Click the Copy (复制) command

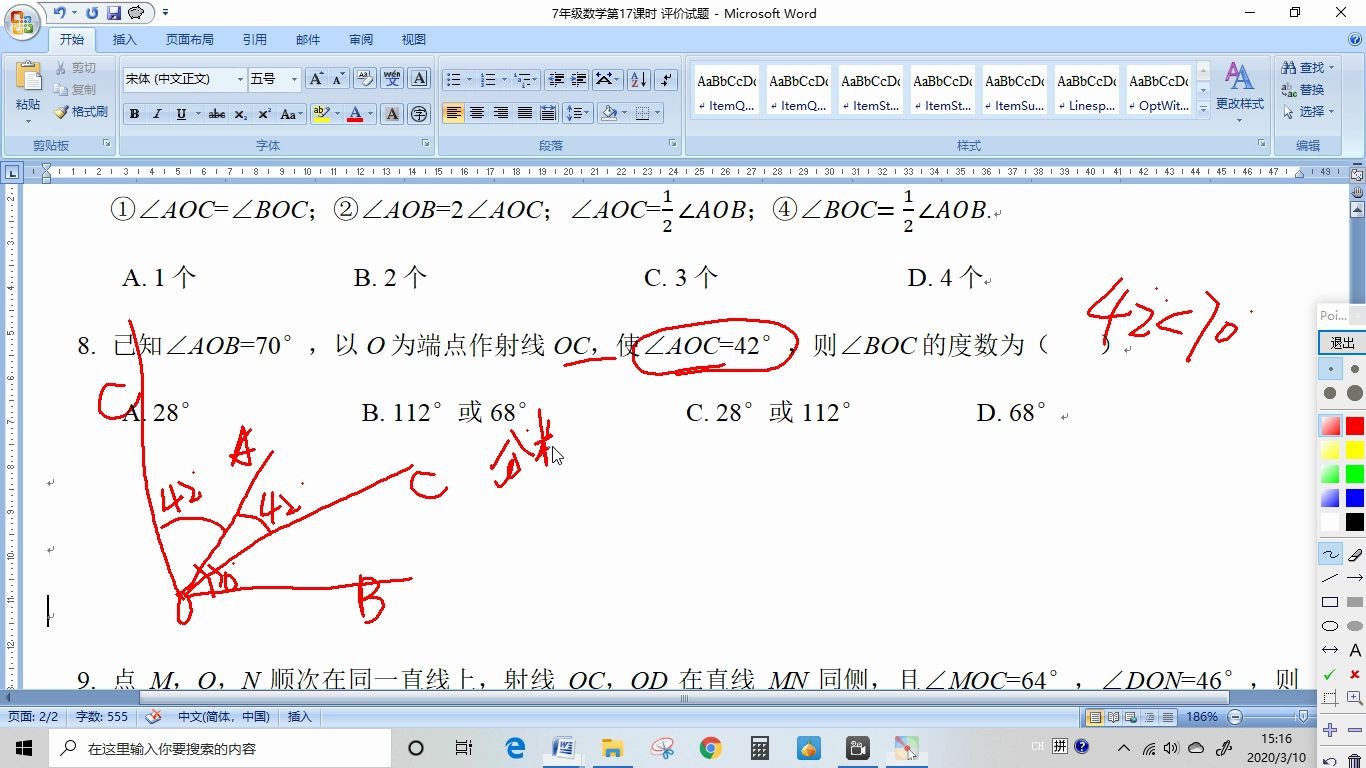(x=75, y=90)
